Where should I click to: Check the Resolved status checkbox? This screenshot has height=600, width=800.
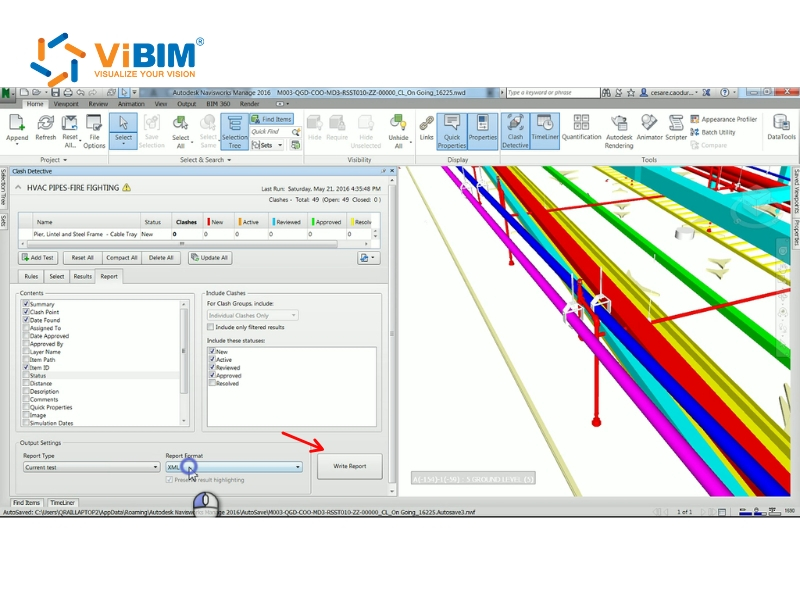click(212, 383)
